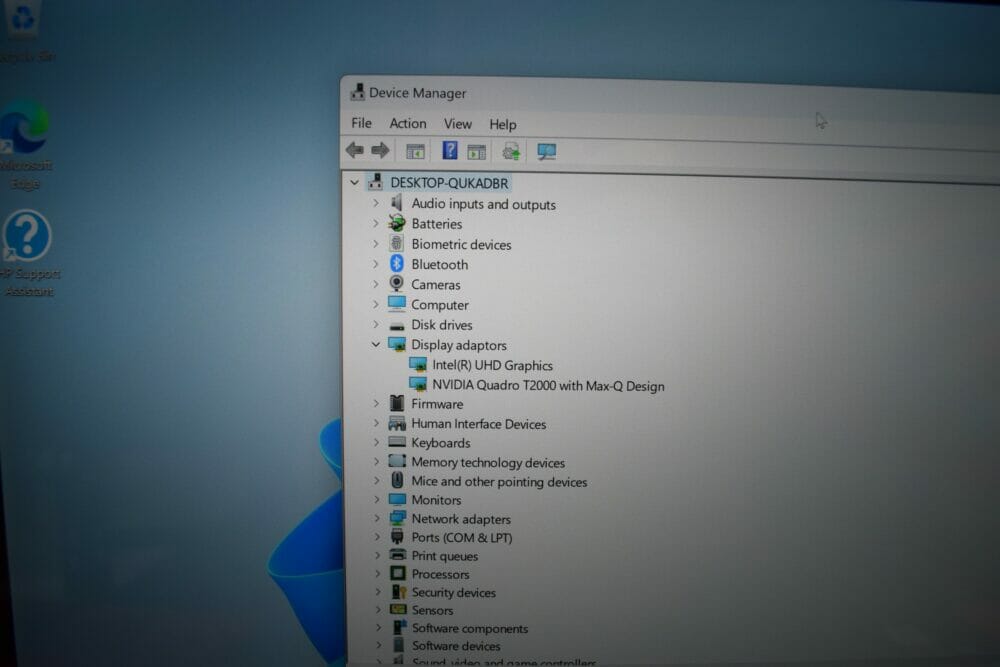1000x667 pixels.
Task: Toggle the Show/Hide Console Tree toolbar icon
Action: (x=415, y=152)
